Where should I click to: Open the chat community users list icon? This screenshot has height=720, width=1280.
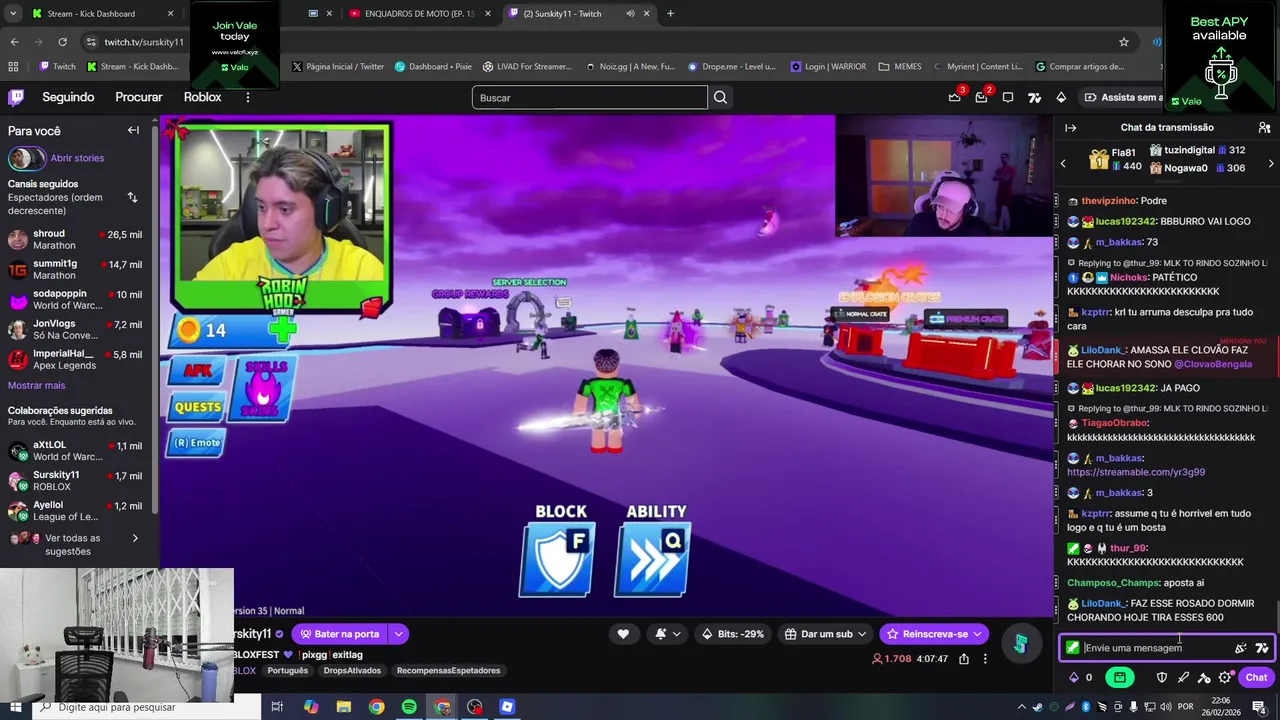point(1264,128)
